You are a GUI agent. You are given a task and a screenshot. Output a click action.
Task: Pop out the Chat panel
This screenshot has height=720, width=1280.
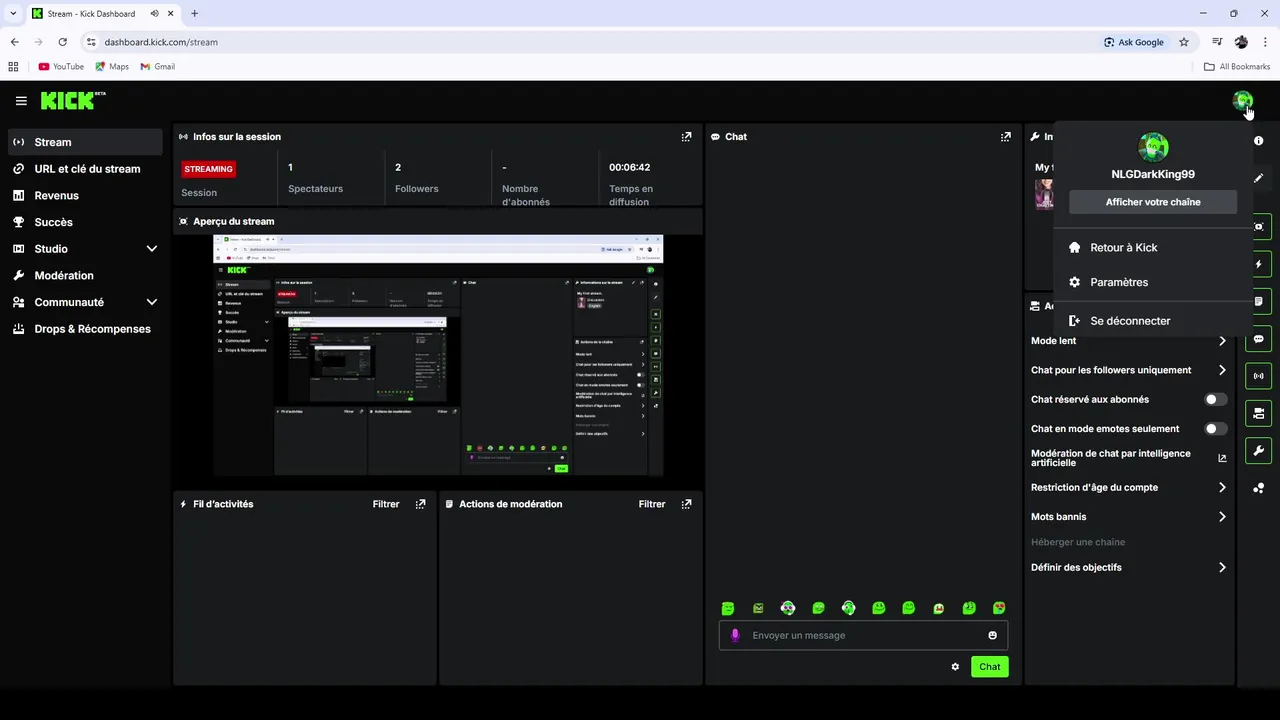[1006, 137]
